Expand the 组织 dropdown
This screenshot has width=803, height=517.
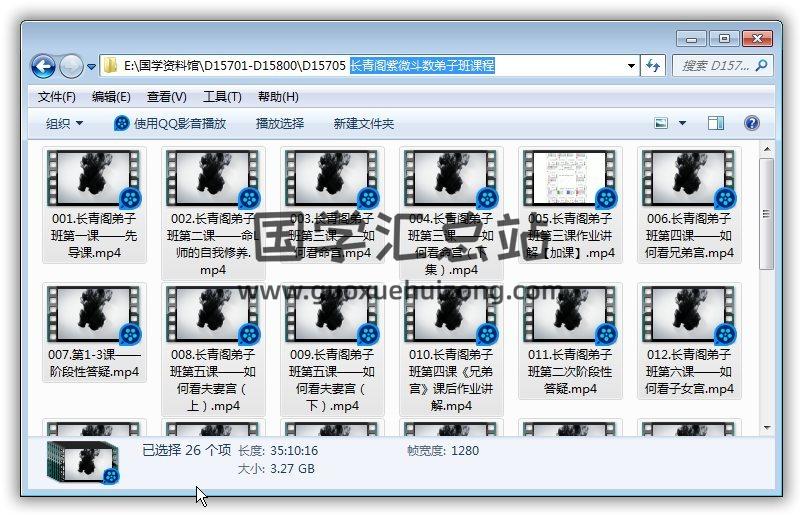(65, 123)
